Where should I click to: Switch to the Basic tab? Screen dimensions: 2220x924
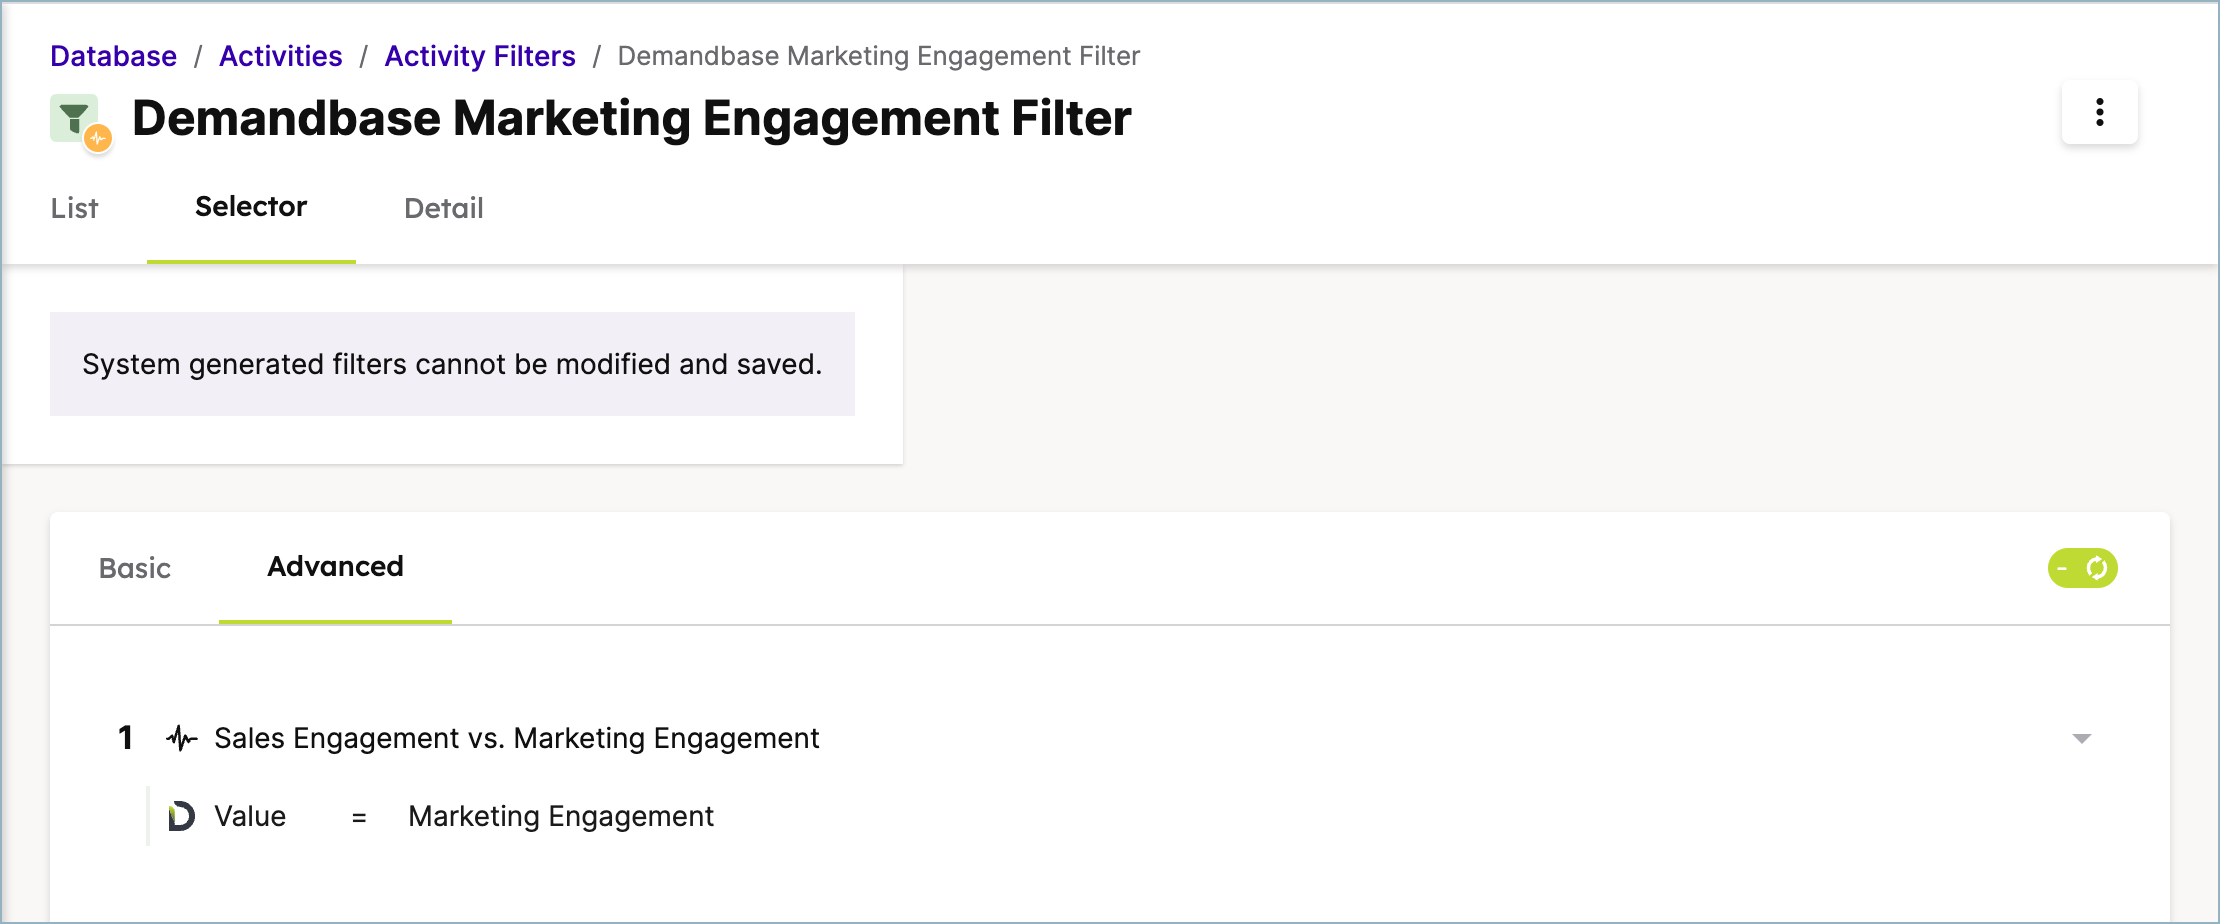[x=135, y=568]
